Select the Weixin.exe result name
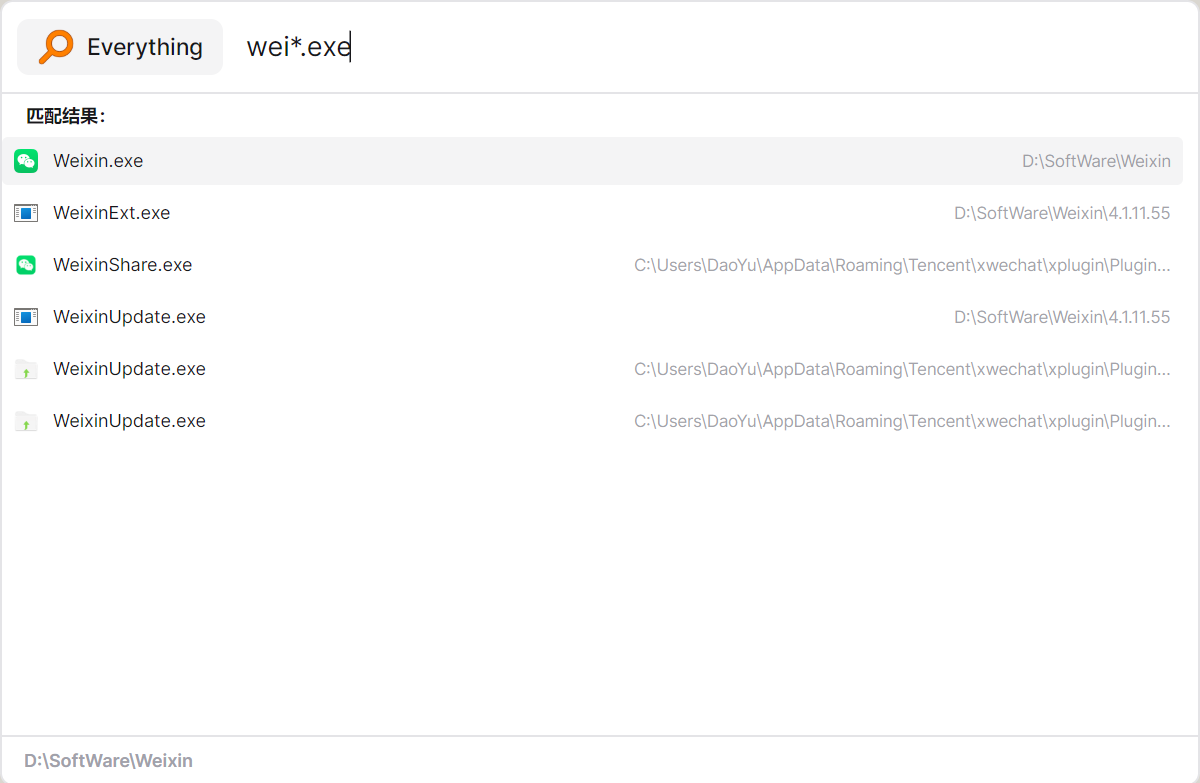This screenshot has height=783, width=1200. pyautogui.click(x=98, y=161)
